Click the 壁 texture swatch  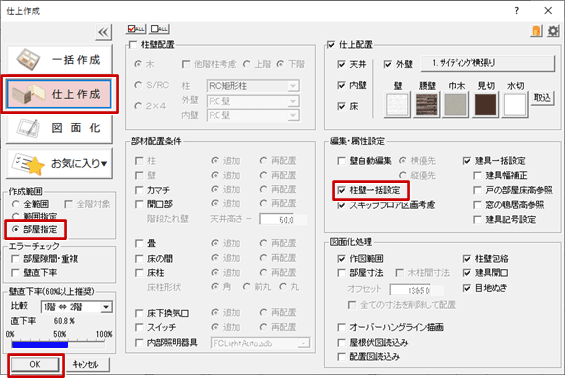tap(397, 105)
